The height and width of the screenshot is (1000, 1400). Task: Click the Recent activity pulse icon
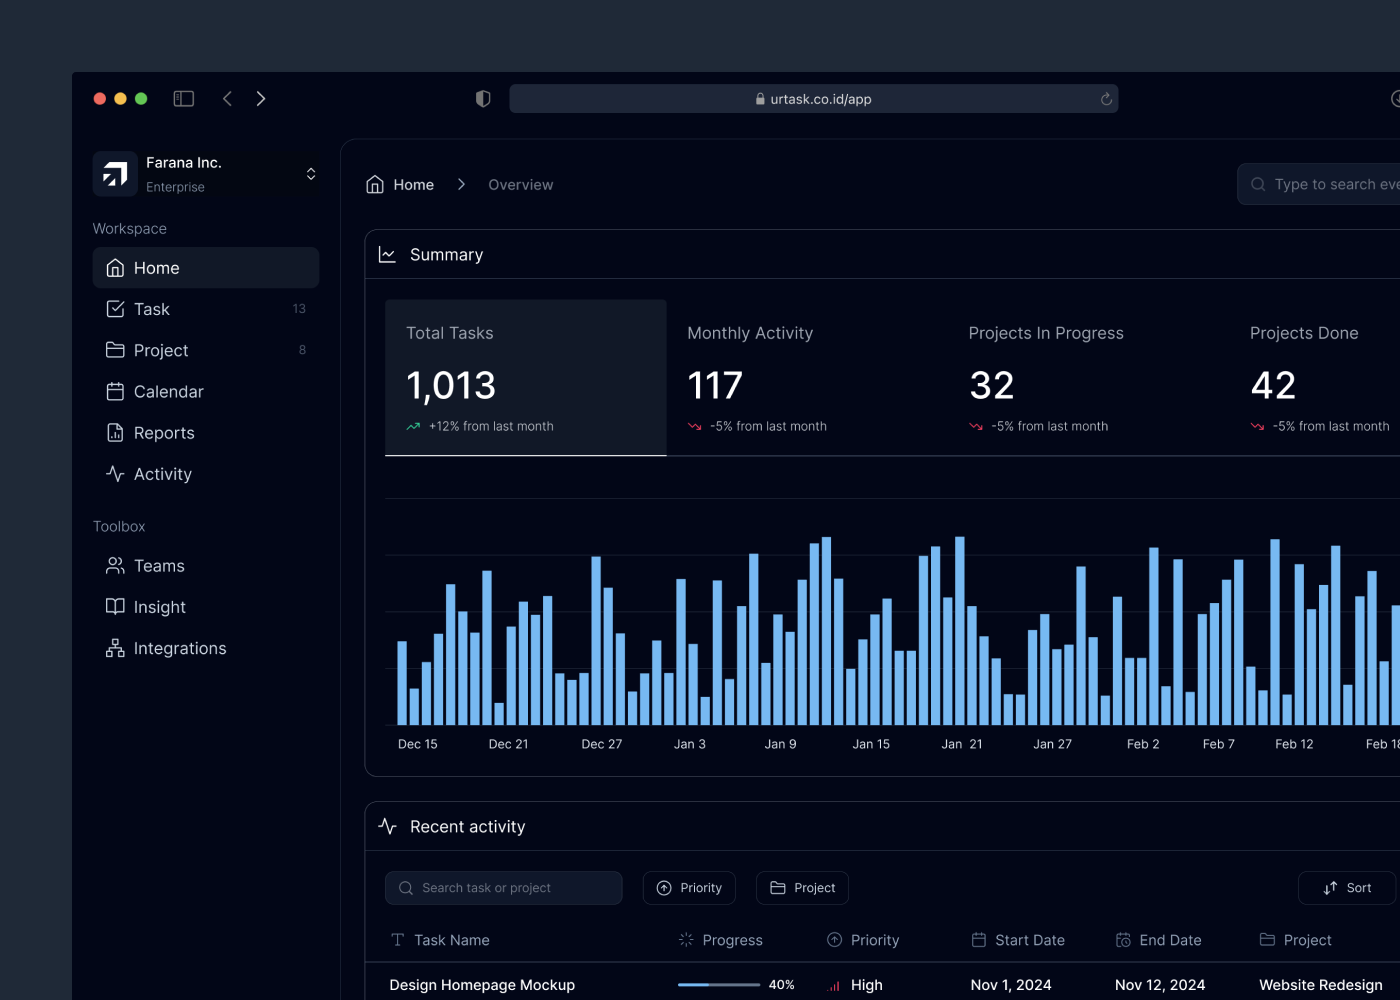(387, 827)
